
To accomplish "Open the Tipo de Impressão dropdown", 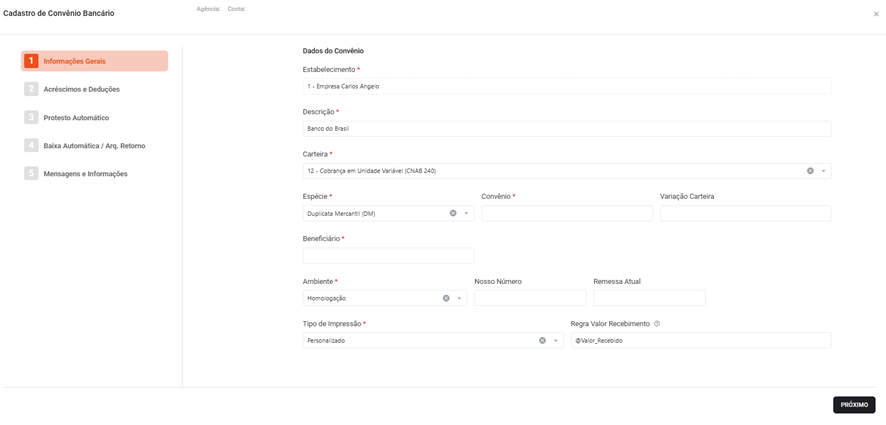I will (x=556, y=340).
